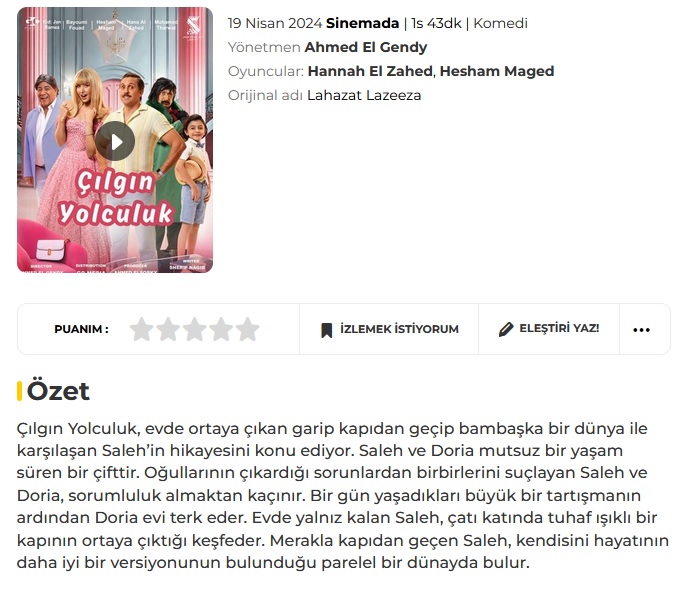Click the Özet section heading
Viewport: 692px width, 602px height.
point(58,391)
